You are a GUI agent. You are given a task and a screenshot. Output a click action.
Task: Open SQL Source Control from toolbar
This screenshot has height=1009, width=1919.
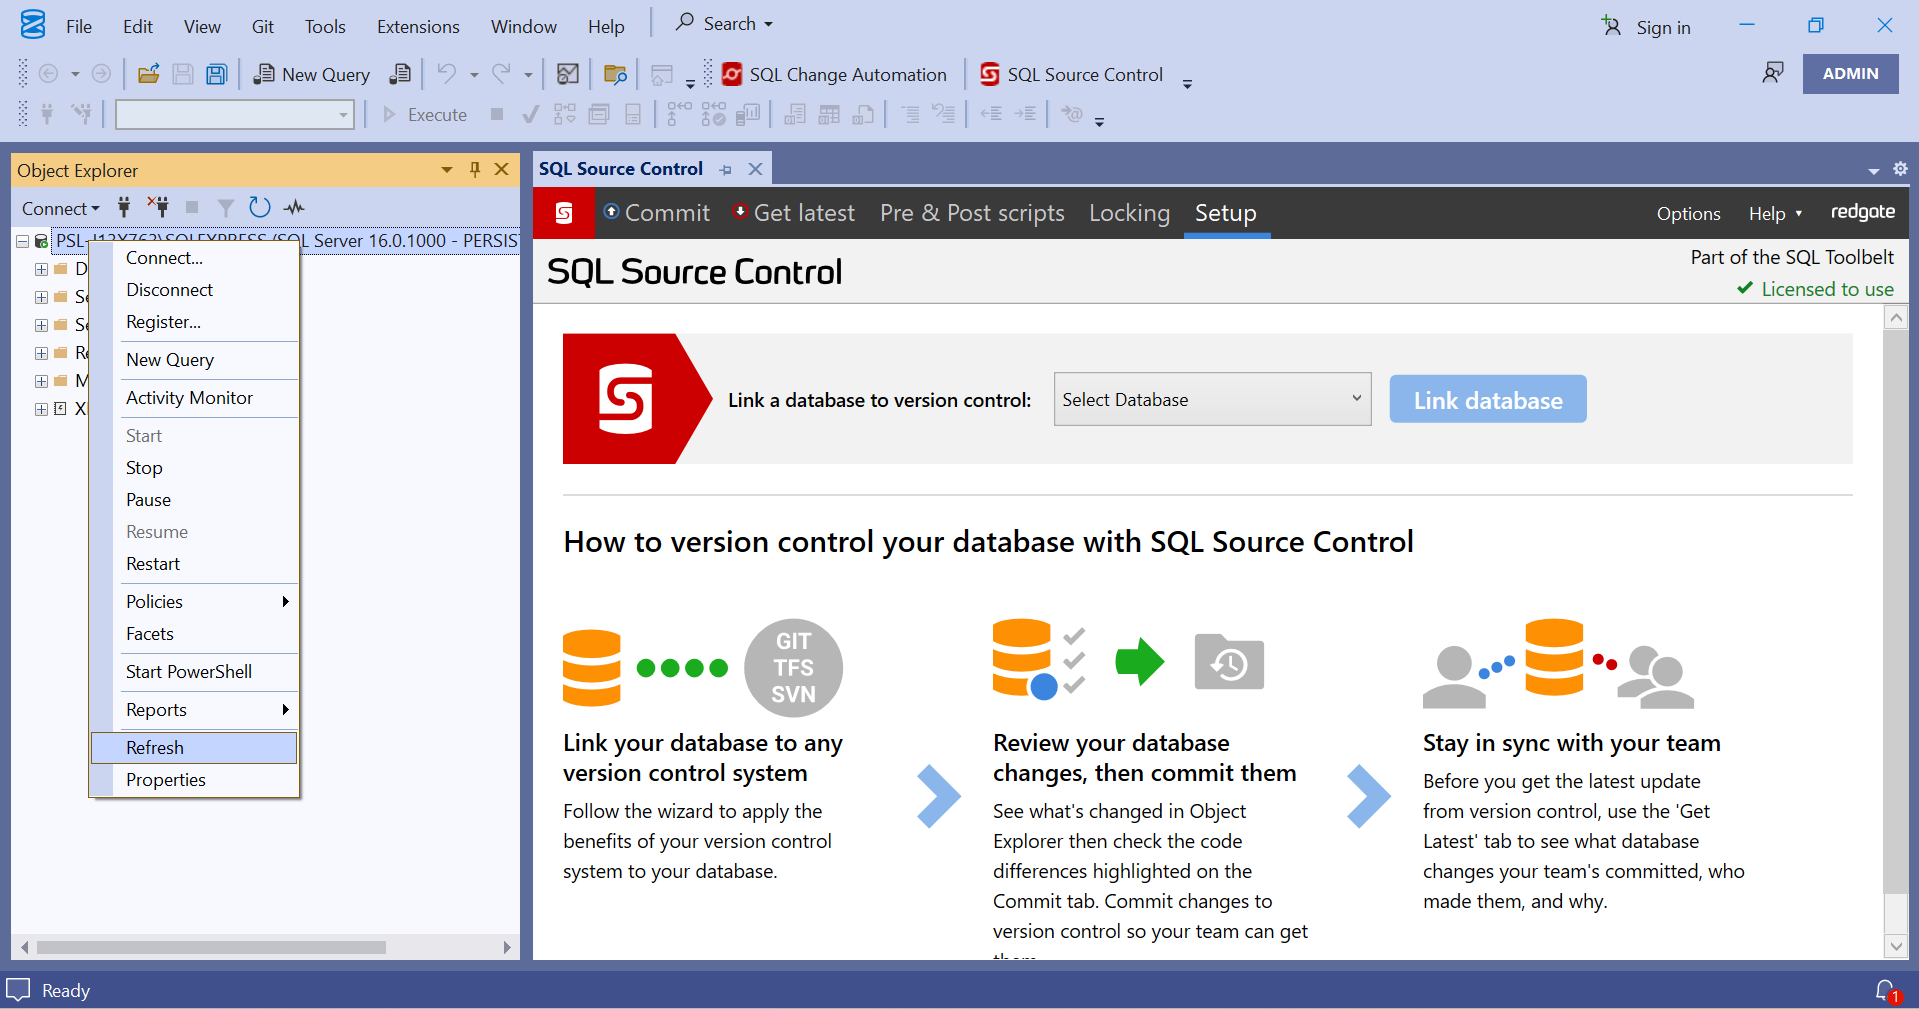(x=1072, y=74)
